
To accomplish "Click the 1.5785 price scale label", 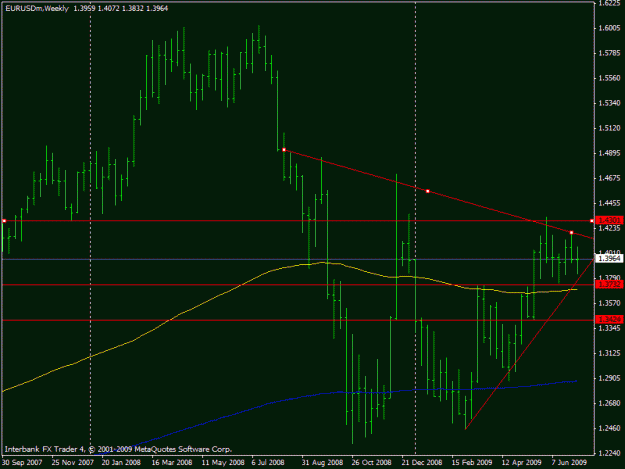I will pos(609,53).
